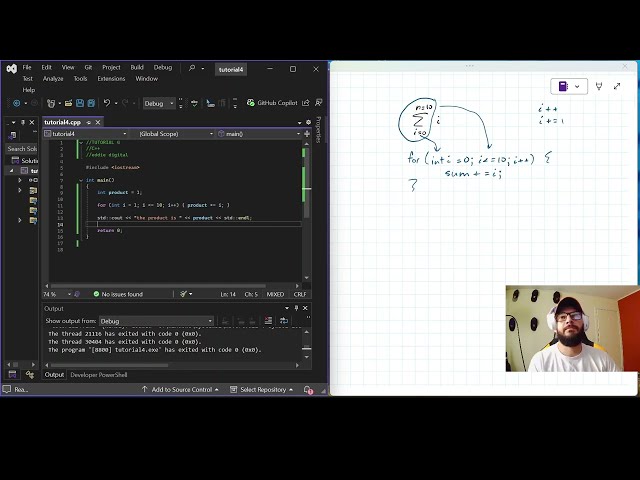Pin the Output panel

pyautogui.click(x=296, y=308)
